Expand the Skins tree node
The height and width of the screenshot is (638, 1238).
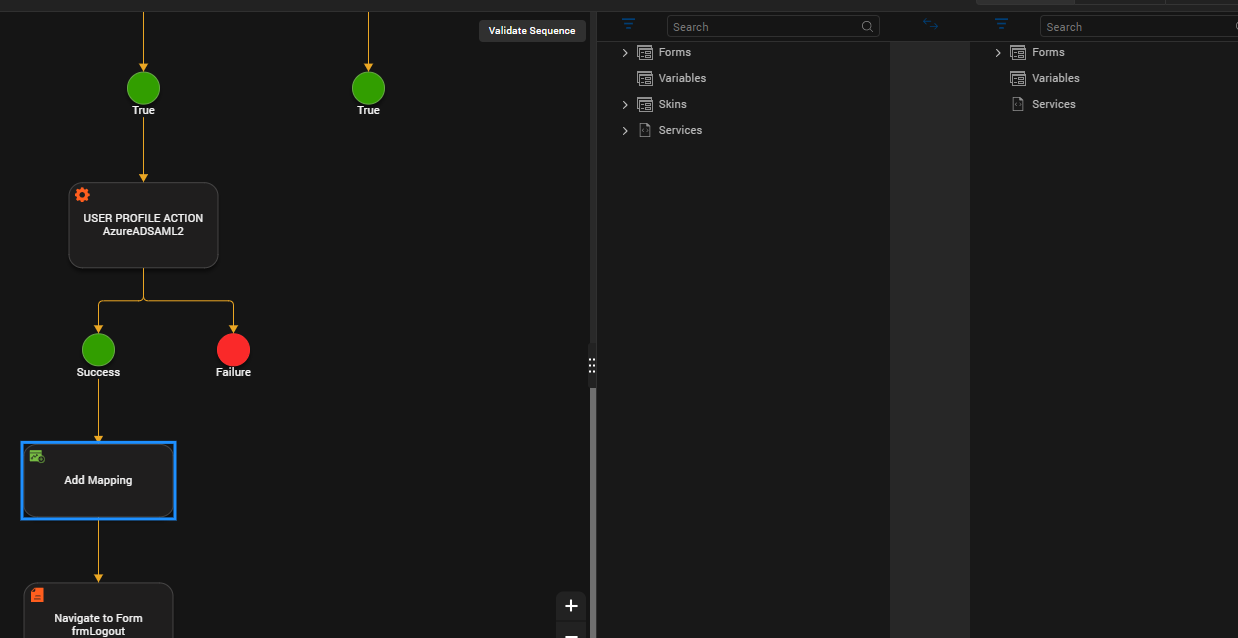[625, 105]
